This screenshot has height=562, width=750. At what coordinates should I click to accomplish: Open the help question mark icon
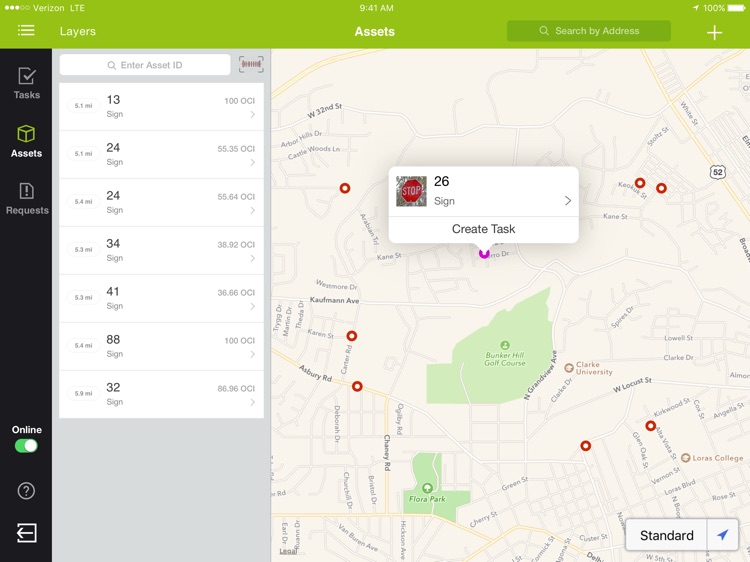pos(26,491)
